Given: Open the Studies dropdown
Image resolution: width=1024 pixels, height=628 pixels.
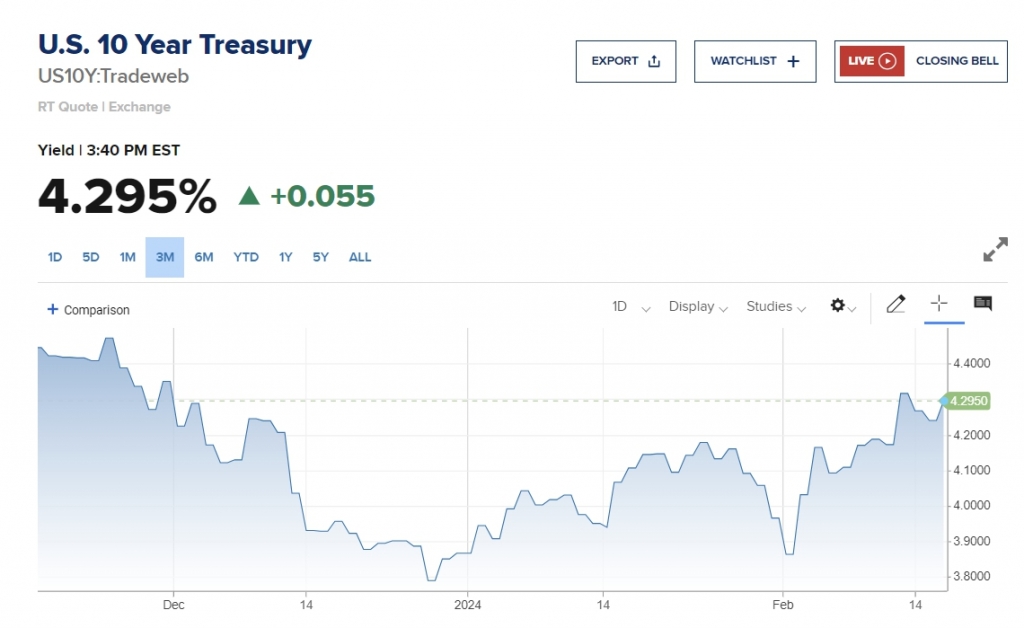Looking at the screenshot, I should pyautogui.click(x=776, y=307).
